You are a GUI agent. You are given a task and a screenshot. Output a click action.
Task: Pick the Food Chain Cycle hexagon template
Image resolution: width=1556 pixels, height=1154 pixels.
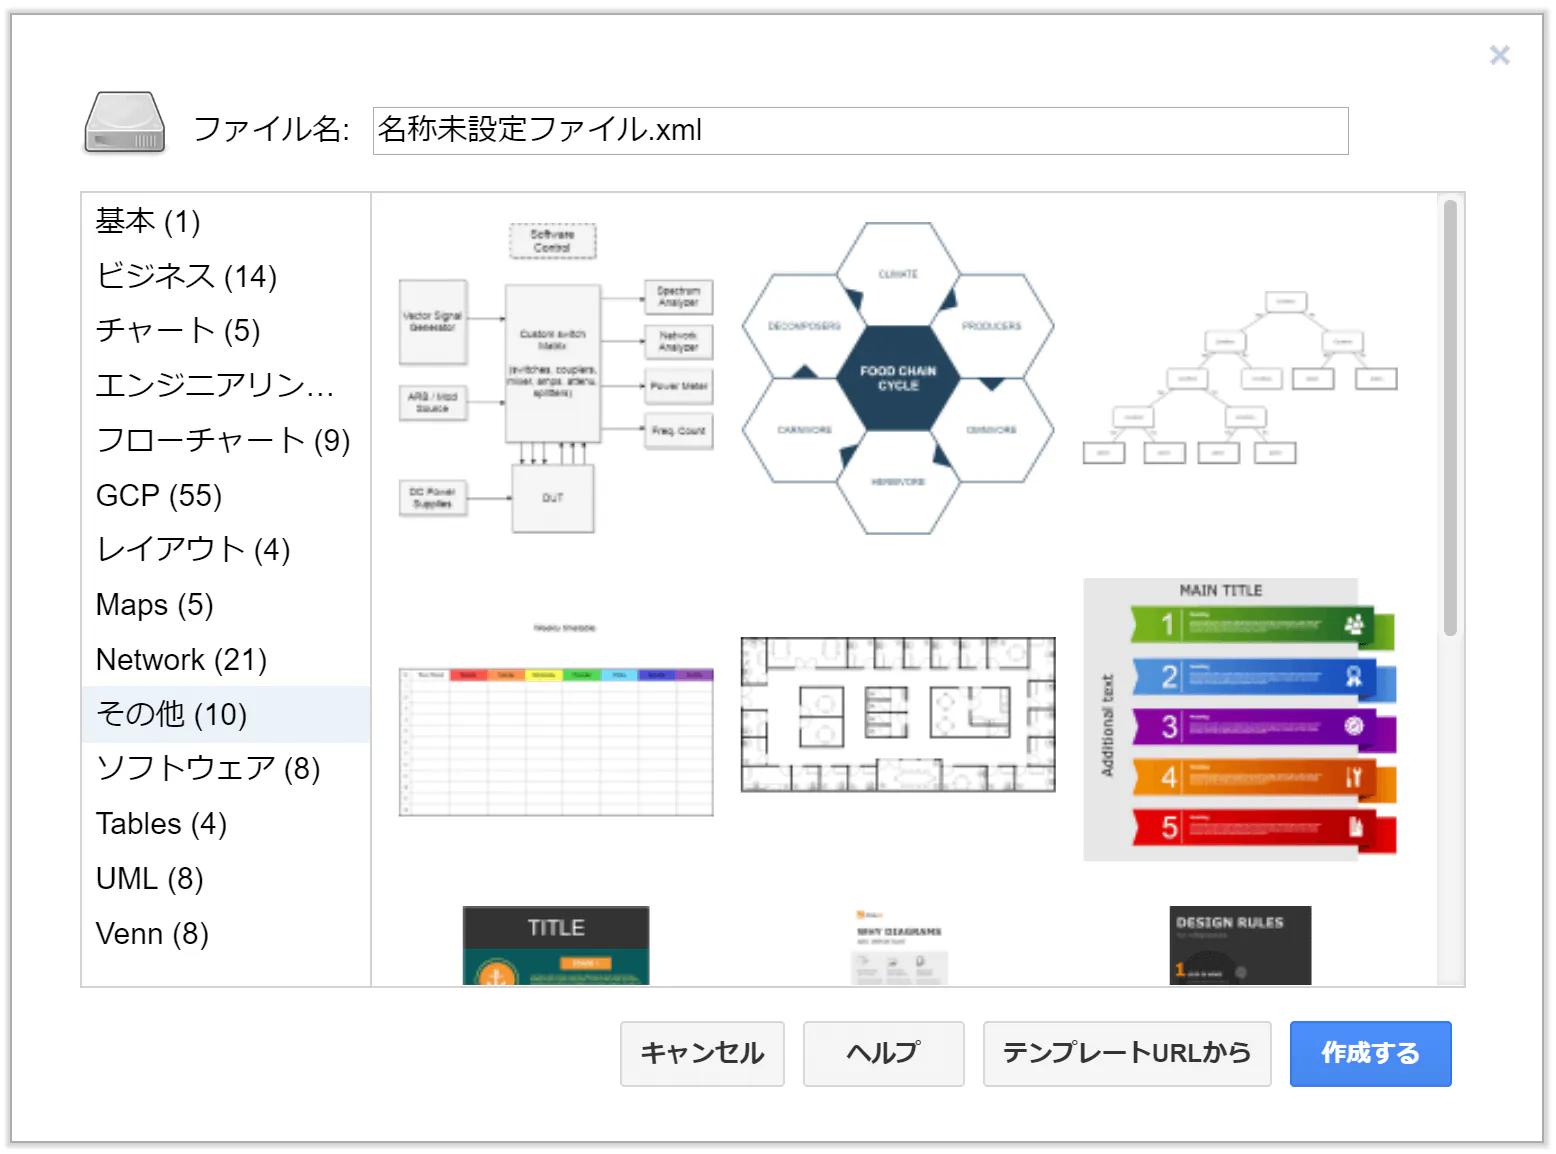898,378
